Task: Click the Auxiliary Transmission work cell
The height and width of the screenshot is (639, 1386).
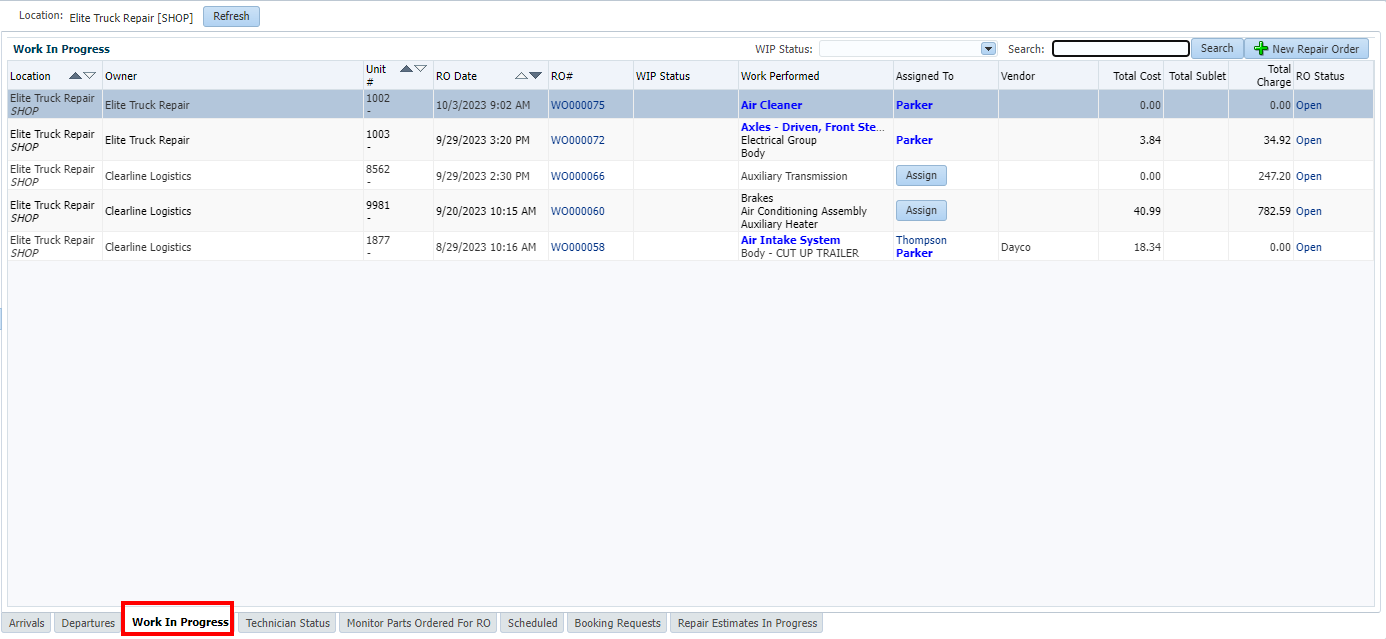Action: (x=815, y=176)
